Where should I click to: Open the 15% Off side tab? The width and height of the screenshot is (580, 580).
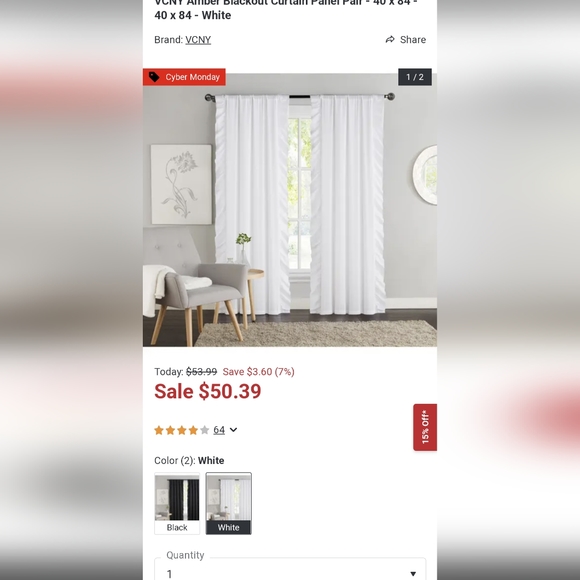click(425, 427)
